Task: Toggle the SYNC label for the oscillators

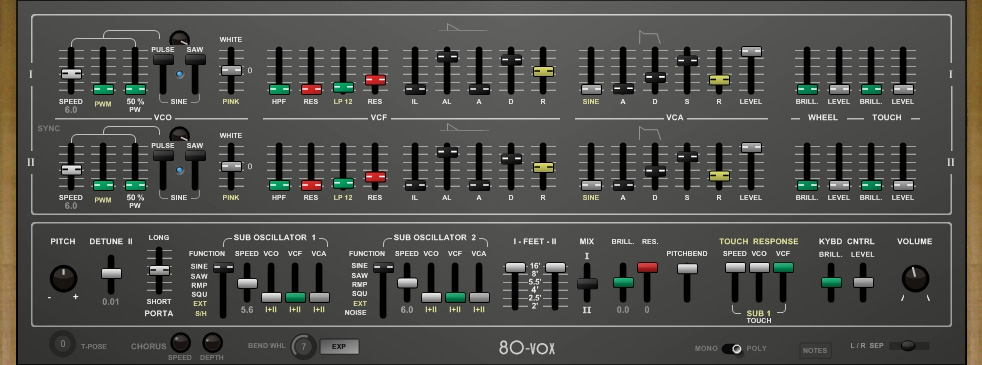Action: pos(49,128)
